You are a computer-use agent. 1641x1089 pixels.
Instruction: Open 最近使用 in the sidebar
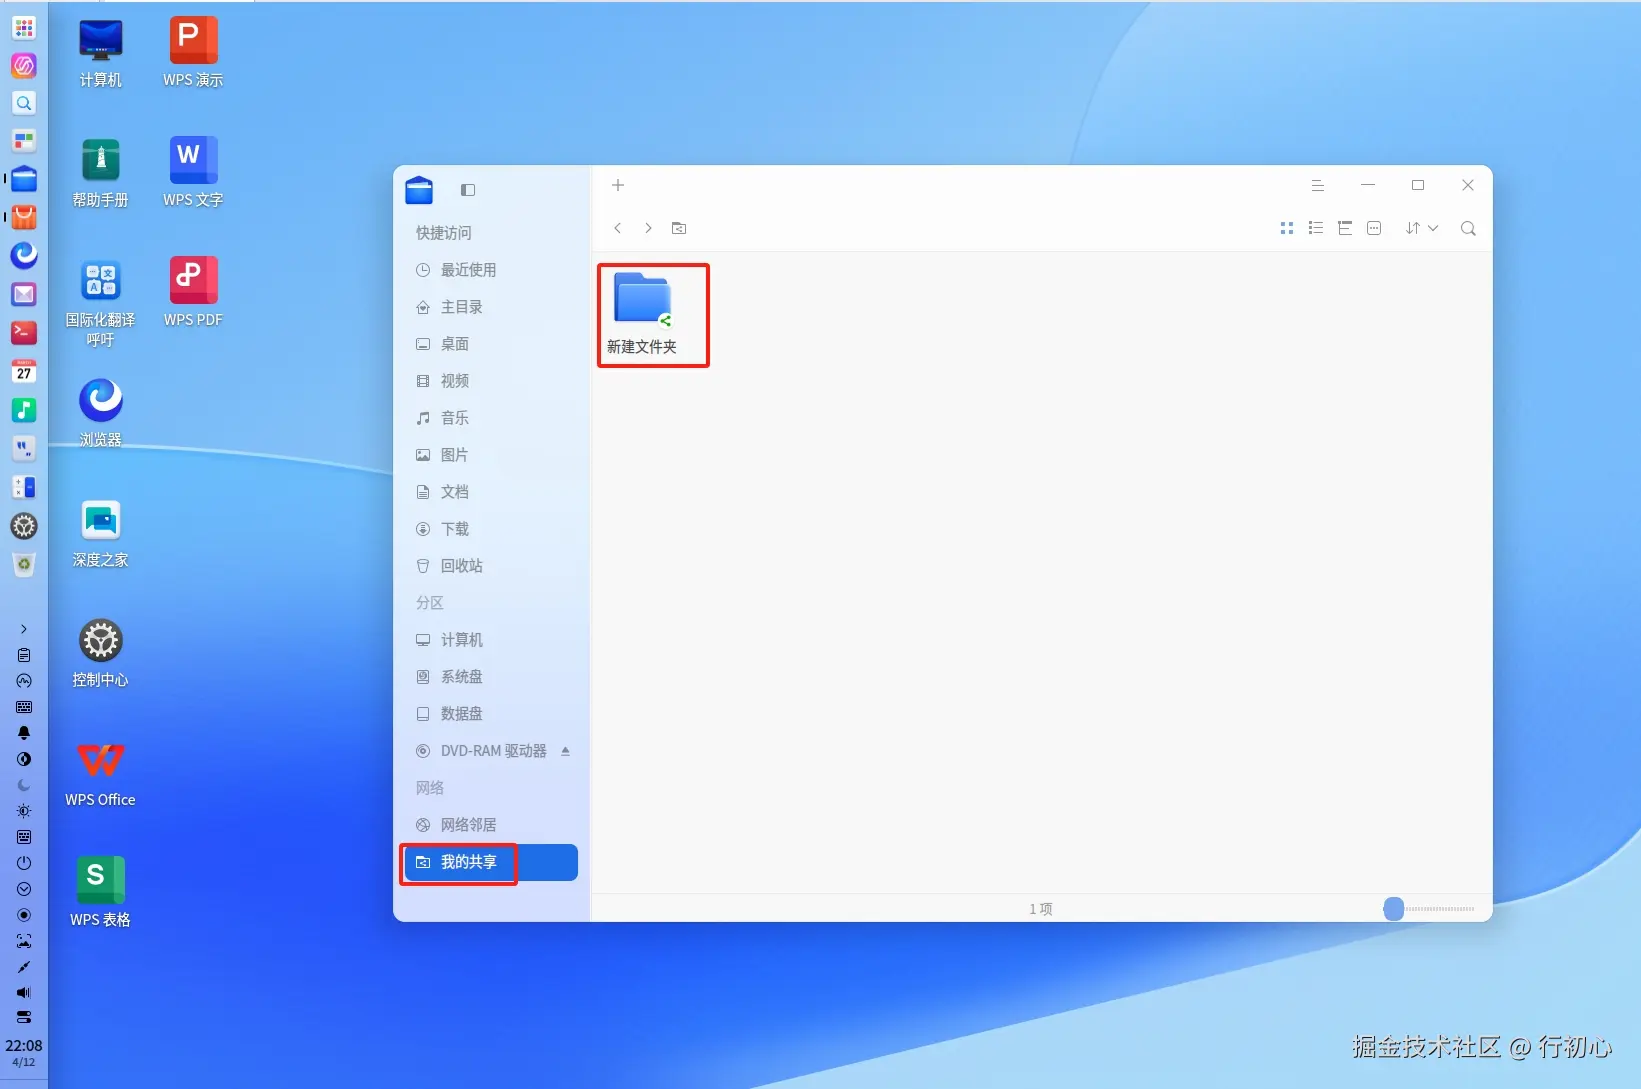(x=491, y=270)
